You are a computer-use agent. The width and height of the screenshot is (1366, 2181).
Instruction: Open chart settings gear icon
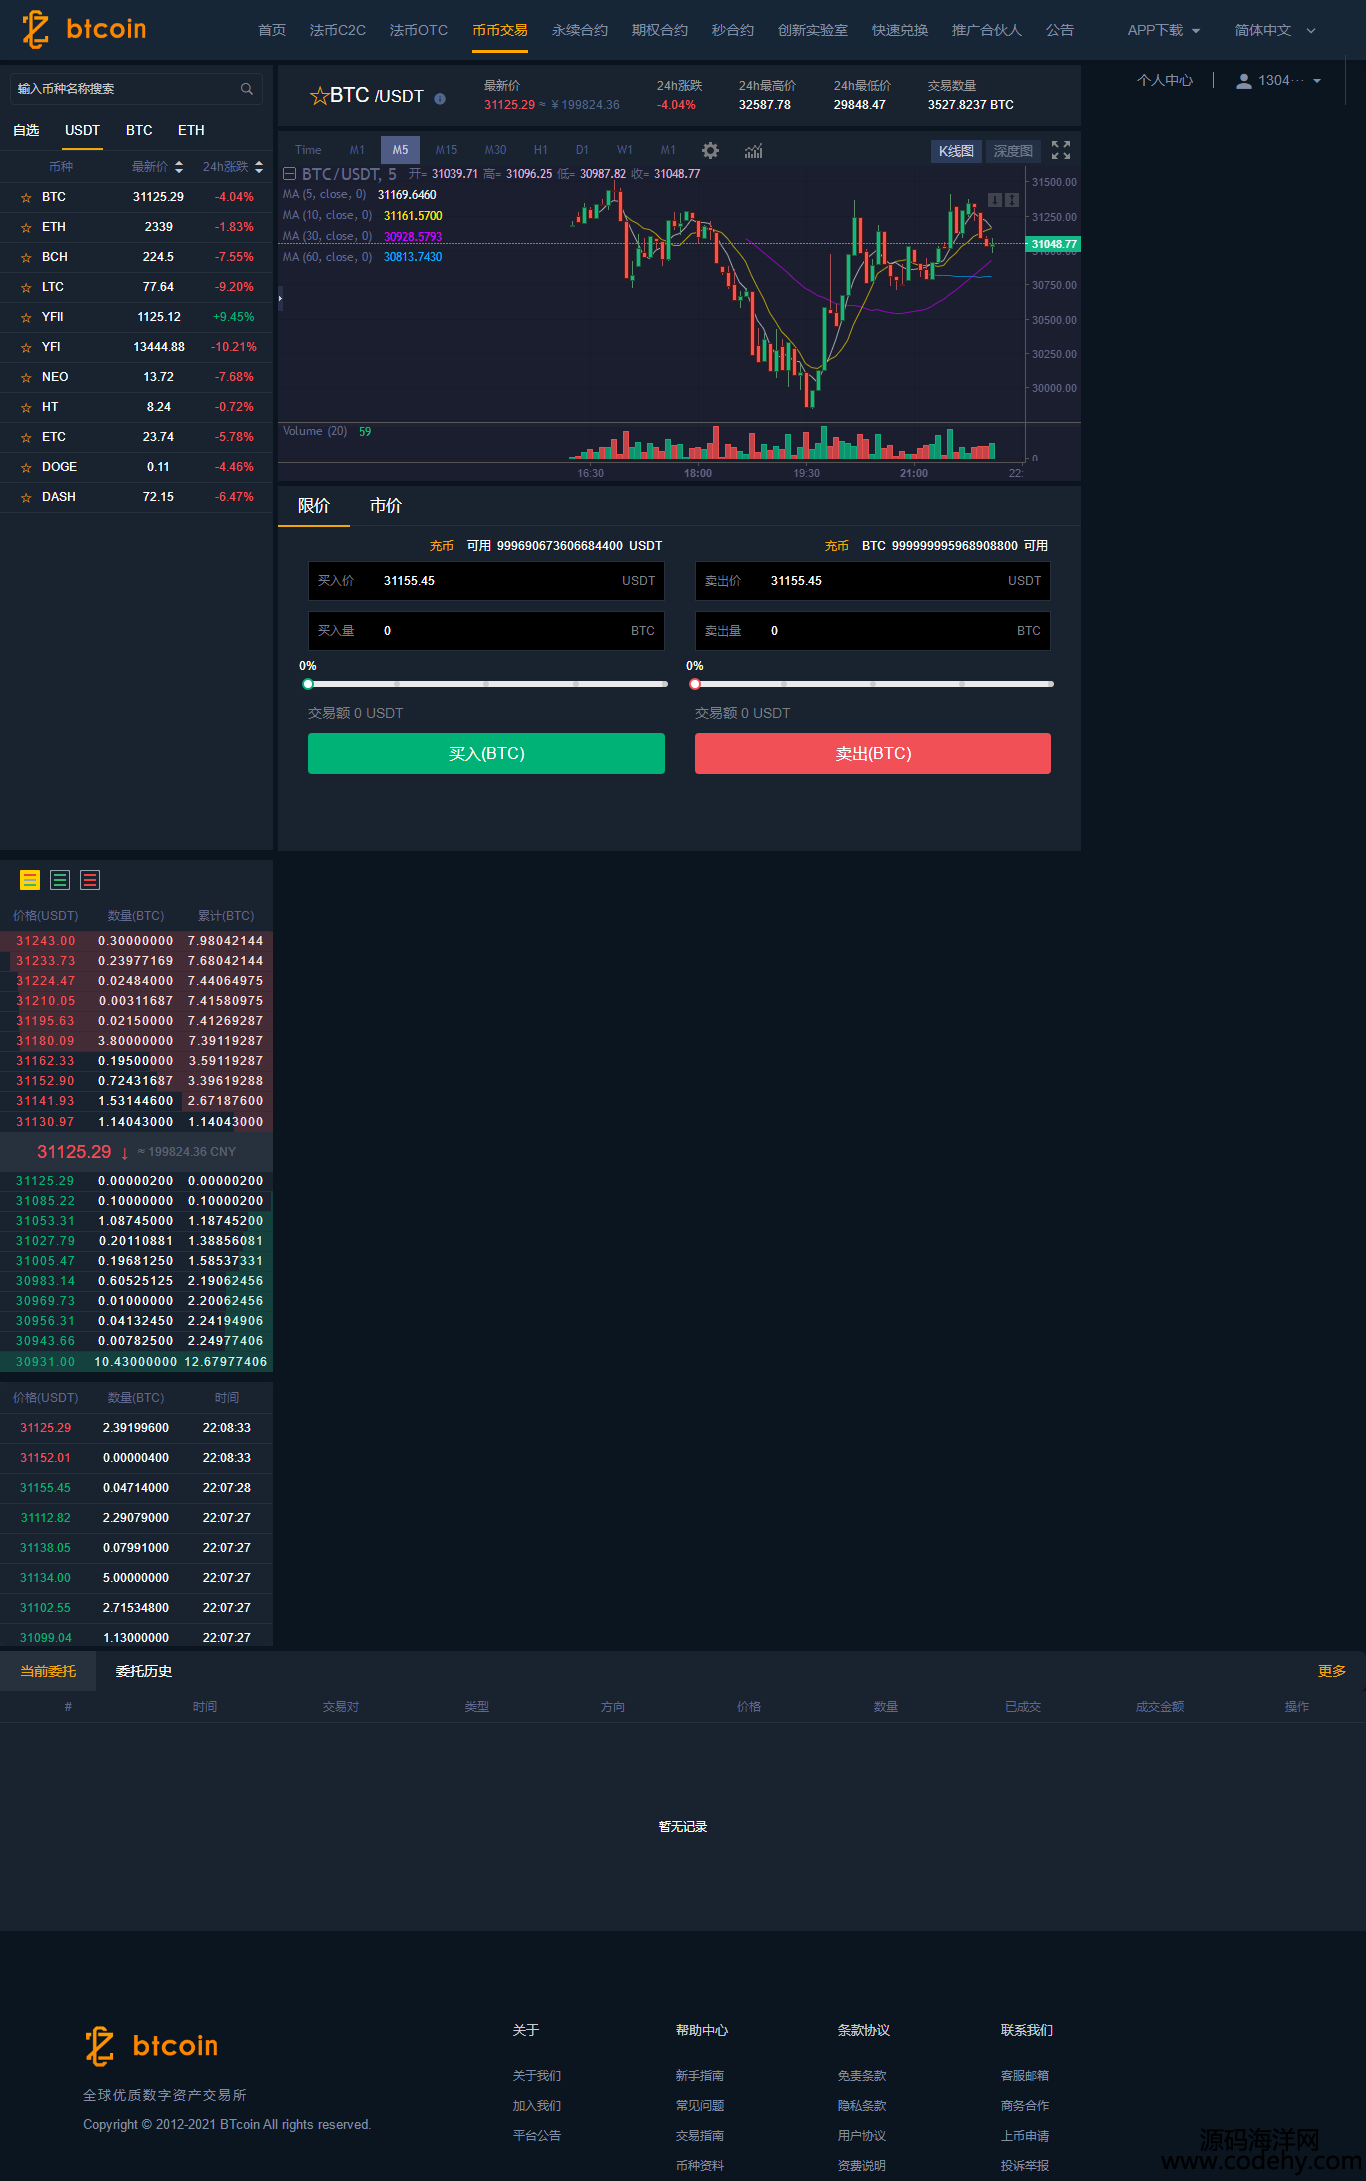[710, 150]
